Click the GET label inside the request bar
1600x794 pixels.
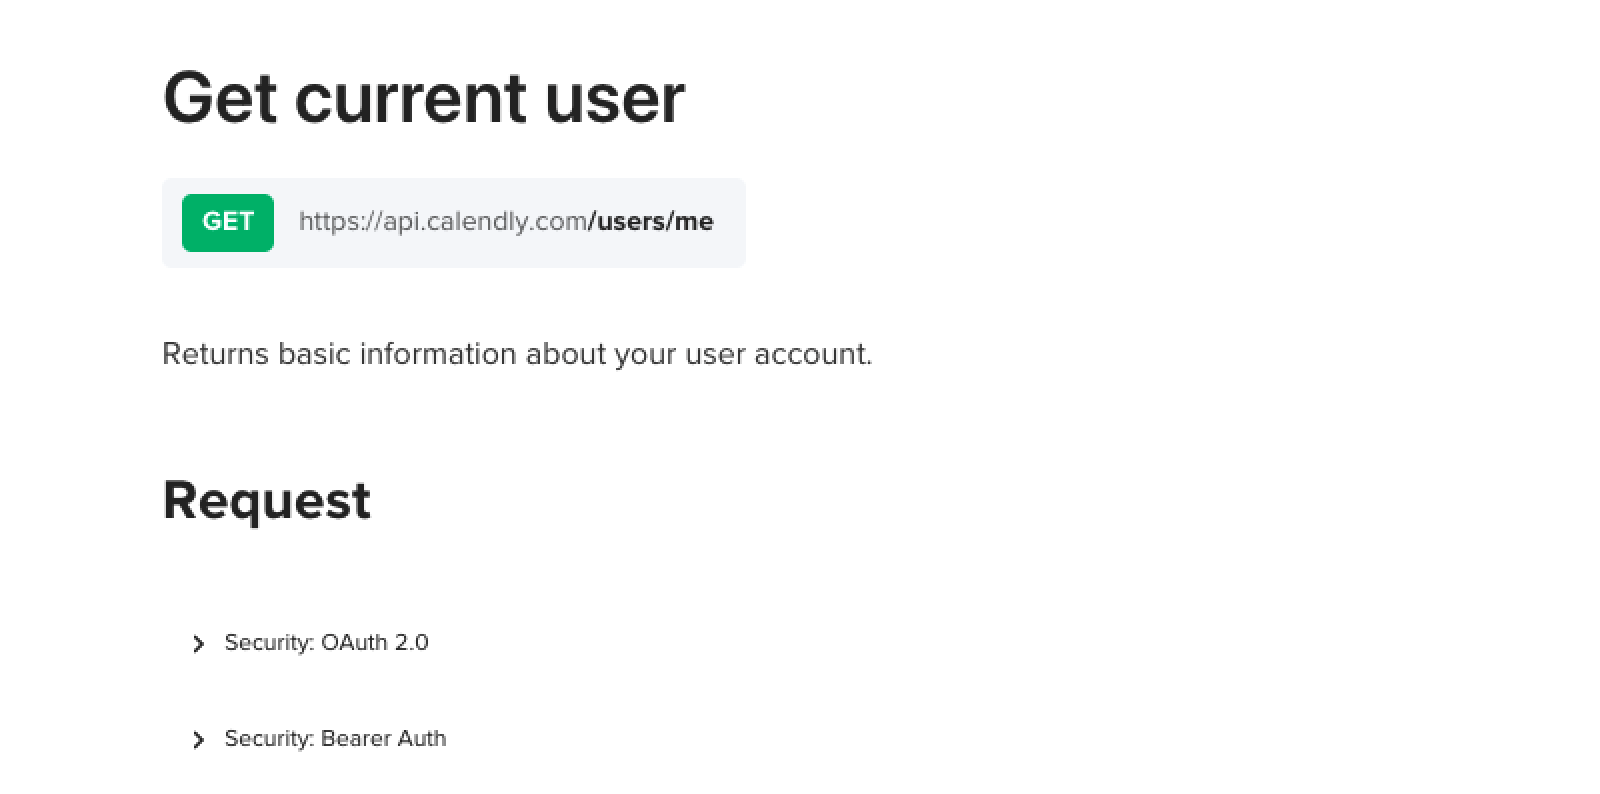(227, 222)
